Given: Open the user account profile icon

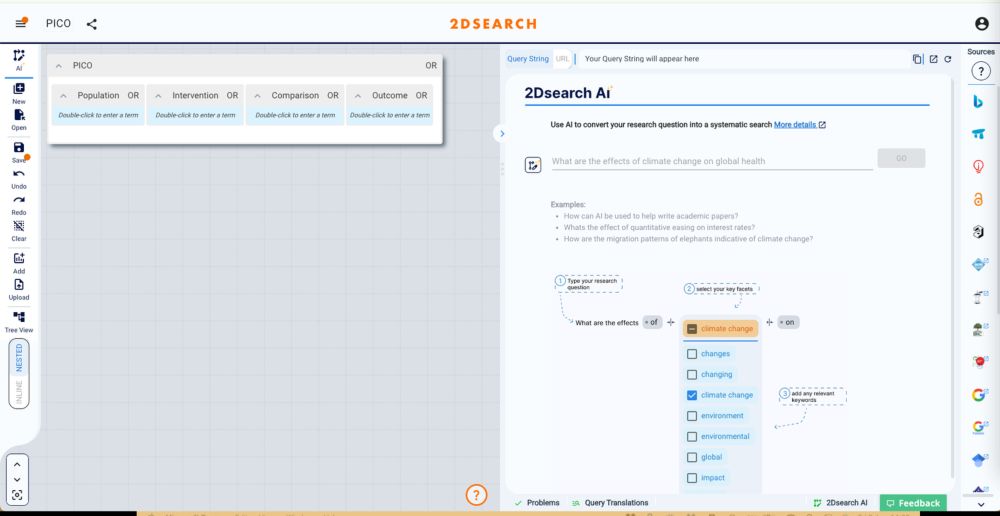Looking at the screenshot, I should point(982,24).
